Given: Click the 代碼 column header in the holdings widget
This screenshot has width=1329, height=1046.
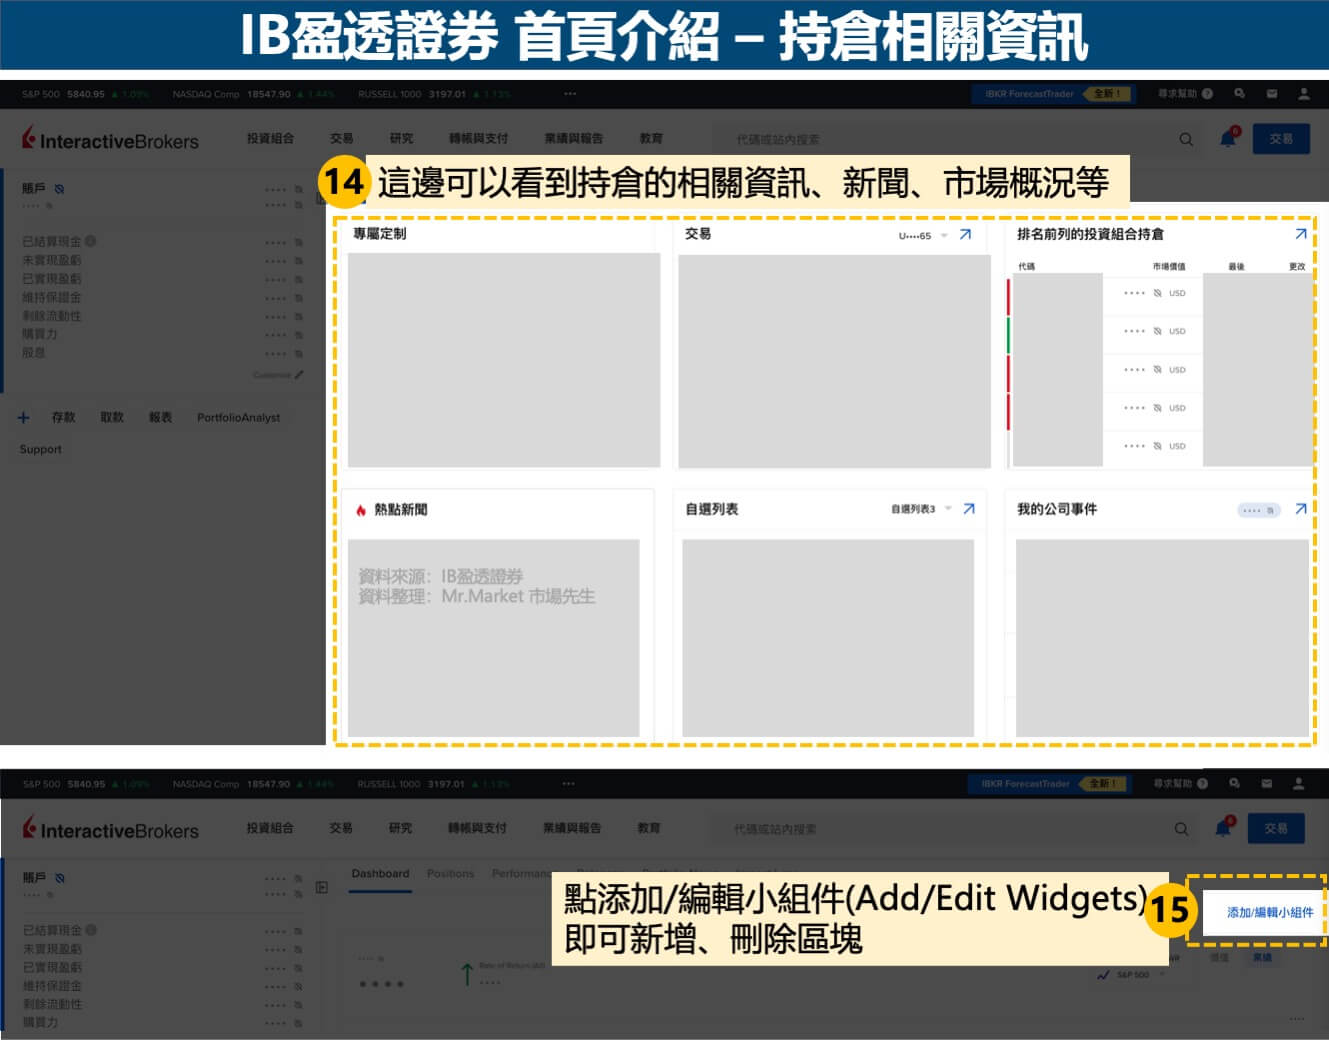Looking at the screenshot, I should pos(1026,267).
